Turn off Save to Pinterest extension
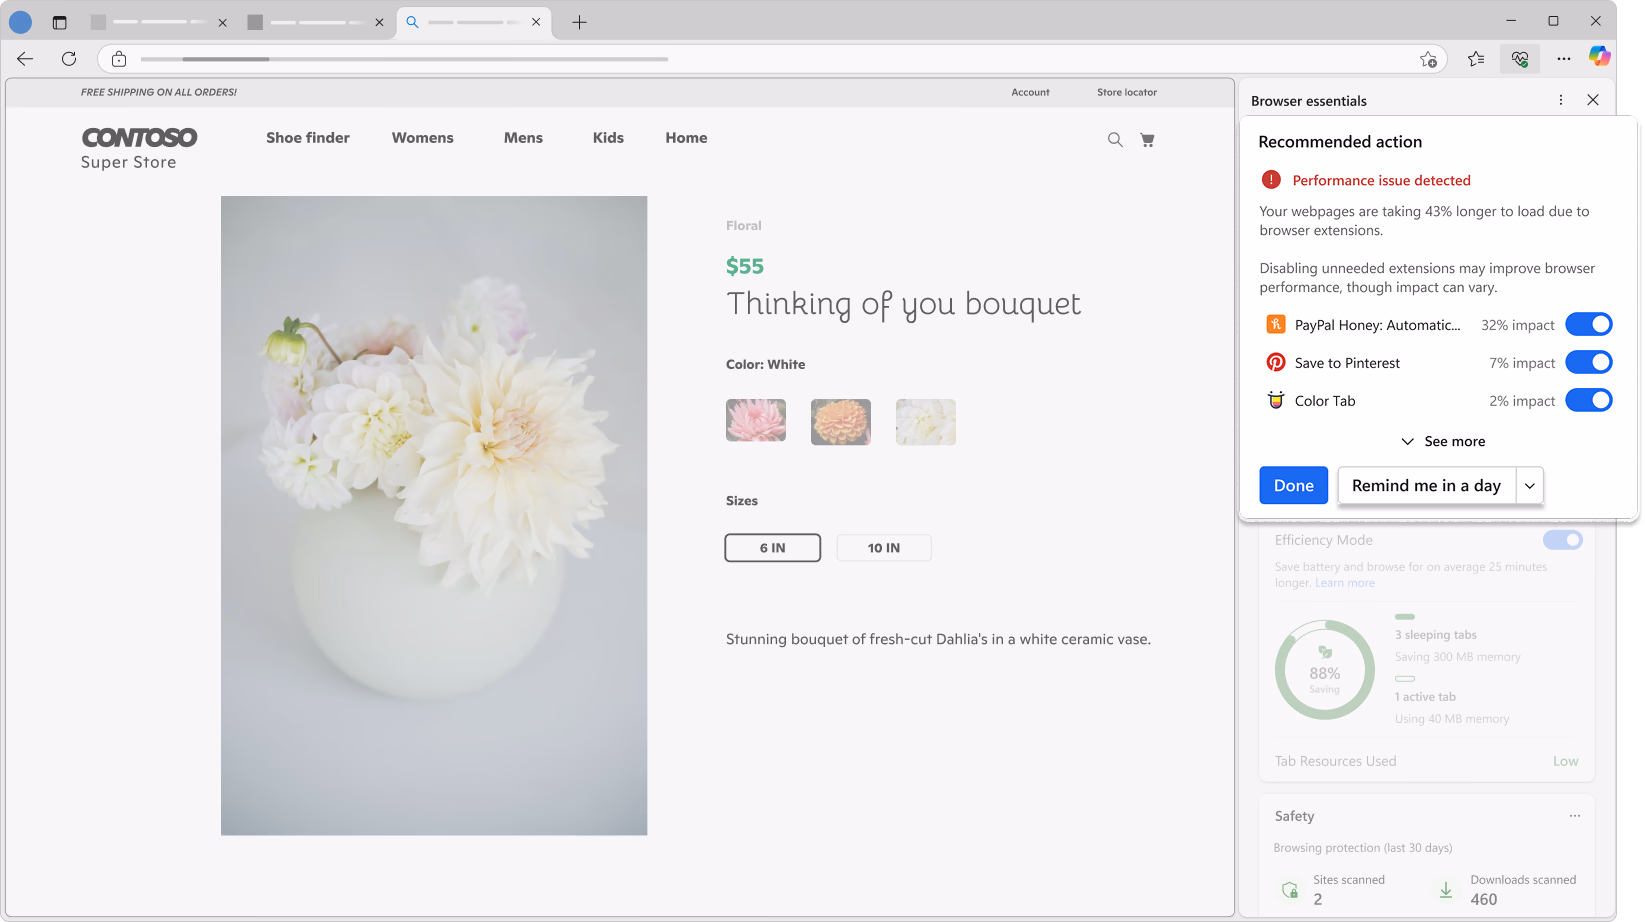1645x922 pixels. click(1588, 363)
